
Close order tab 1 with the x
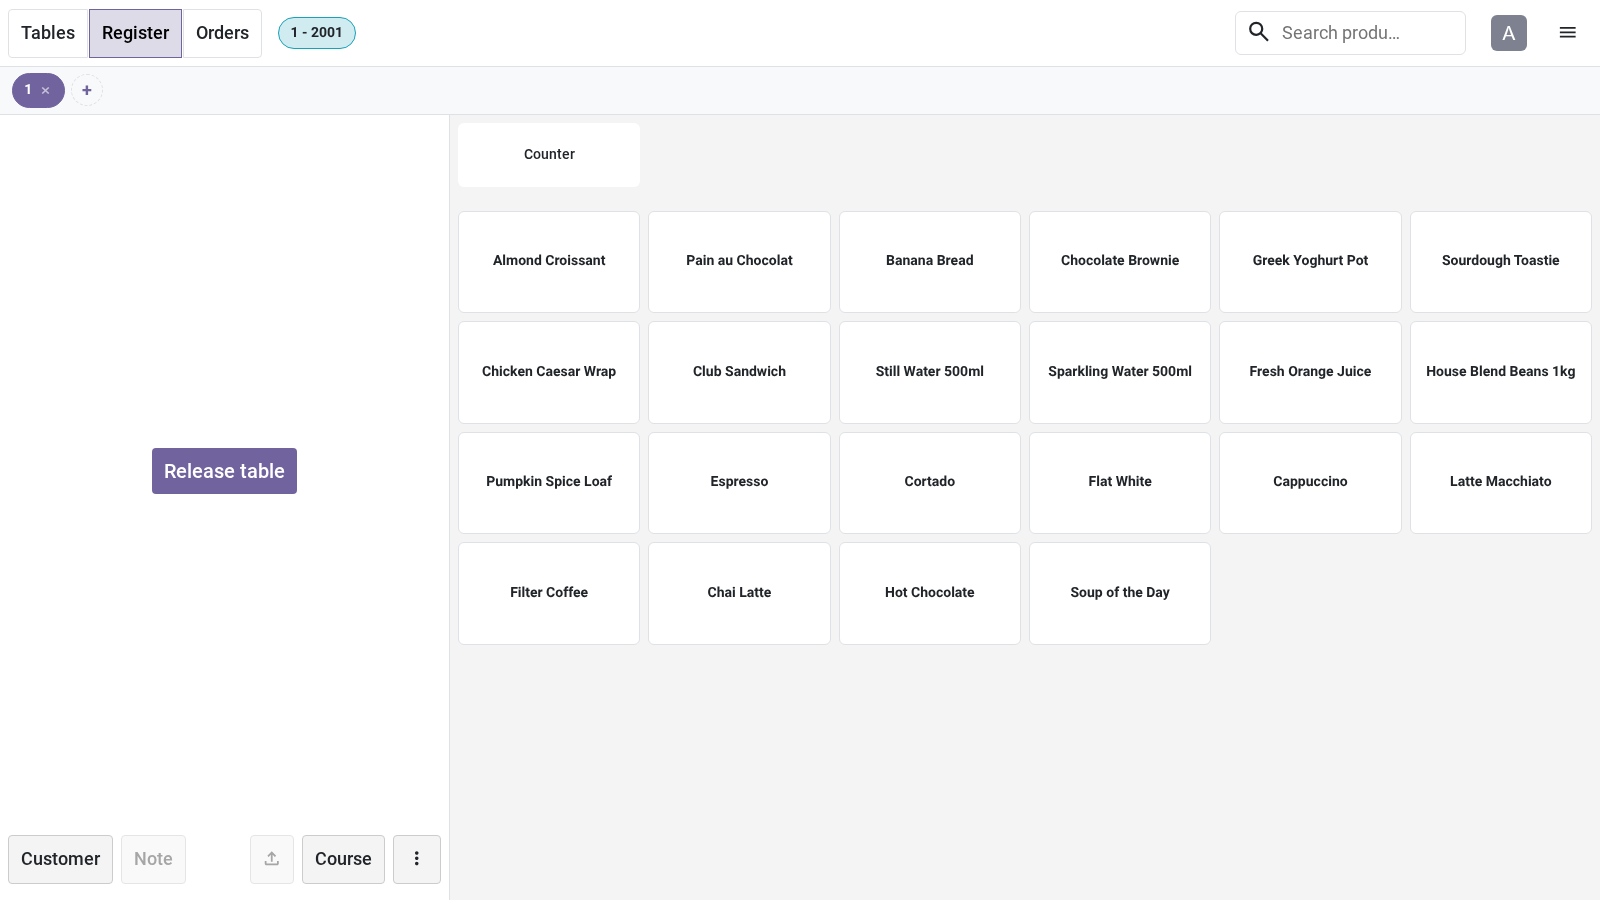46,91
